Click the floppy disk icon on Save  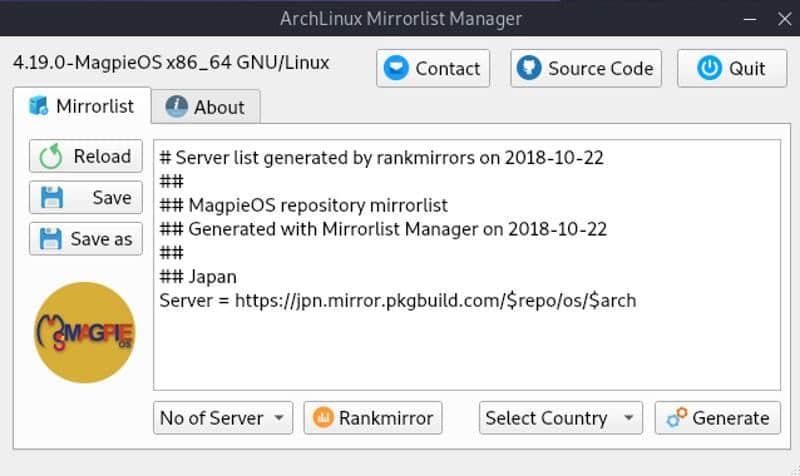(x=52, y=198)
